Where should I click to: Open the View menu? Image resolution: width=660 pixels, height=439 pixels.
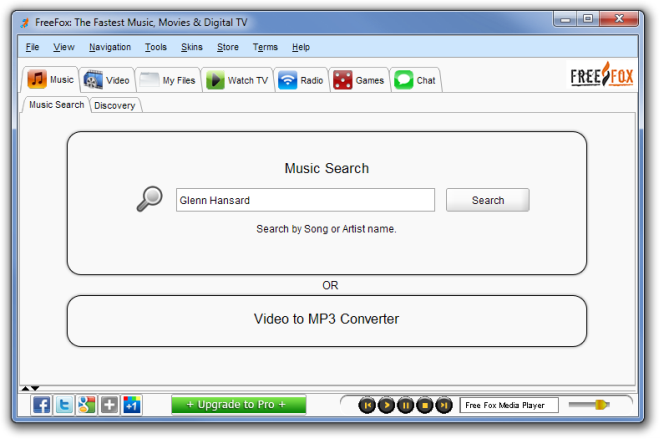click(64, 47)
